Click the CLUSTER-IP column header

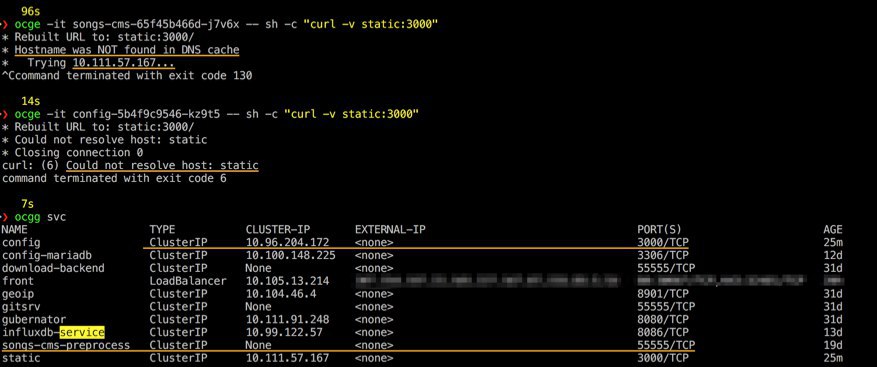(278, 229)
